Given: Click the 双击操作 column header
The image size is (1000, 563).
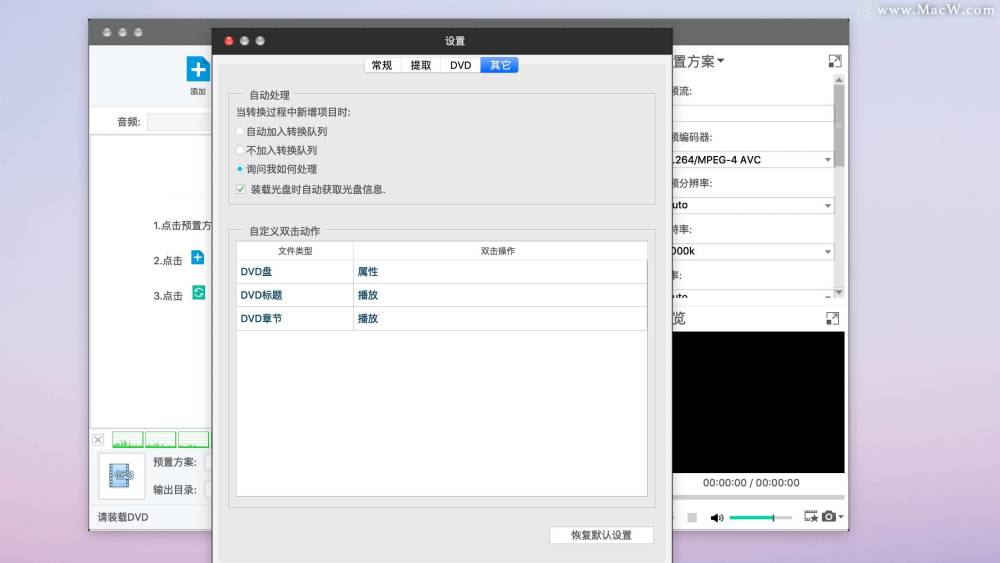Looking at the screenshot, I should coord(500,251).
